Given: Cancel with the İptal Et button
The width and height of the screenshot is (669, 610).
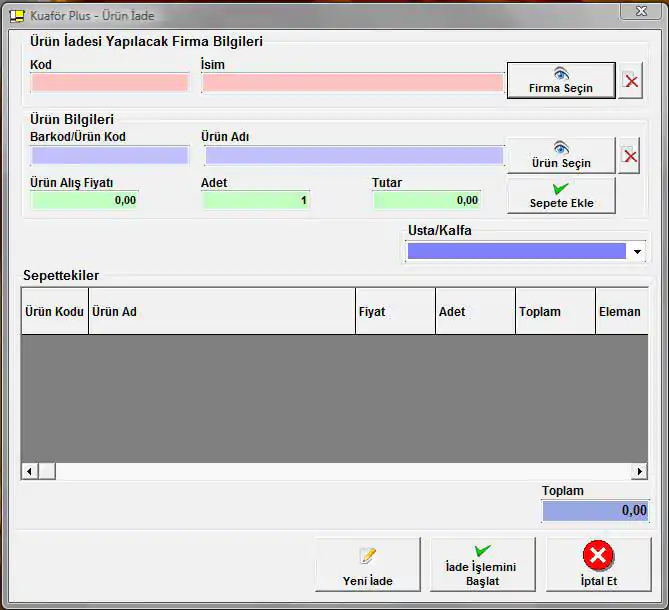Looking at the screenshot, I should (598, 566).
